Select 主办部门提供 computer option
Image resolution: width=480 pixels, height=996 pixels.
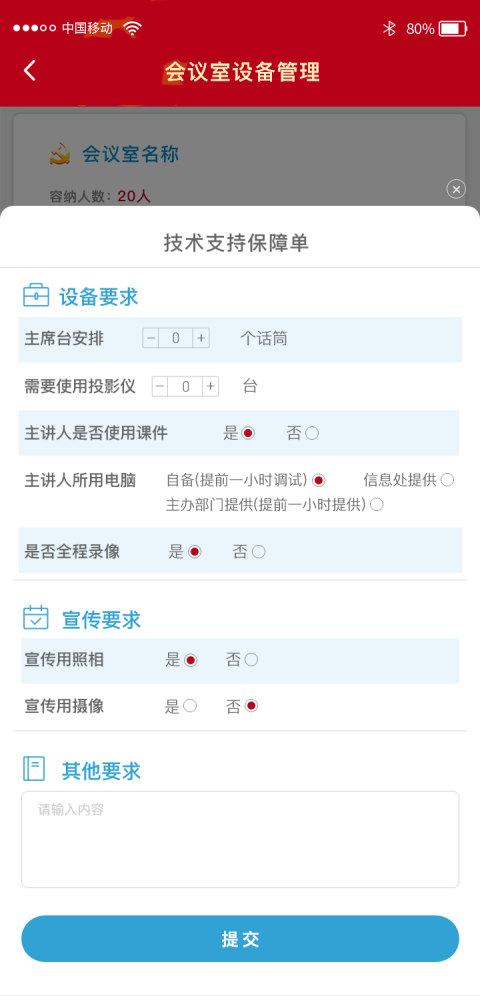377,505
